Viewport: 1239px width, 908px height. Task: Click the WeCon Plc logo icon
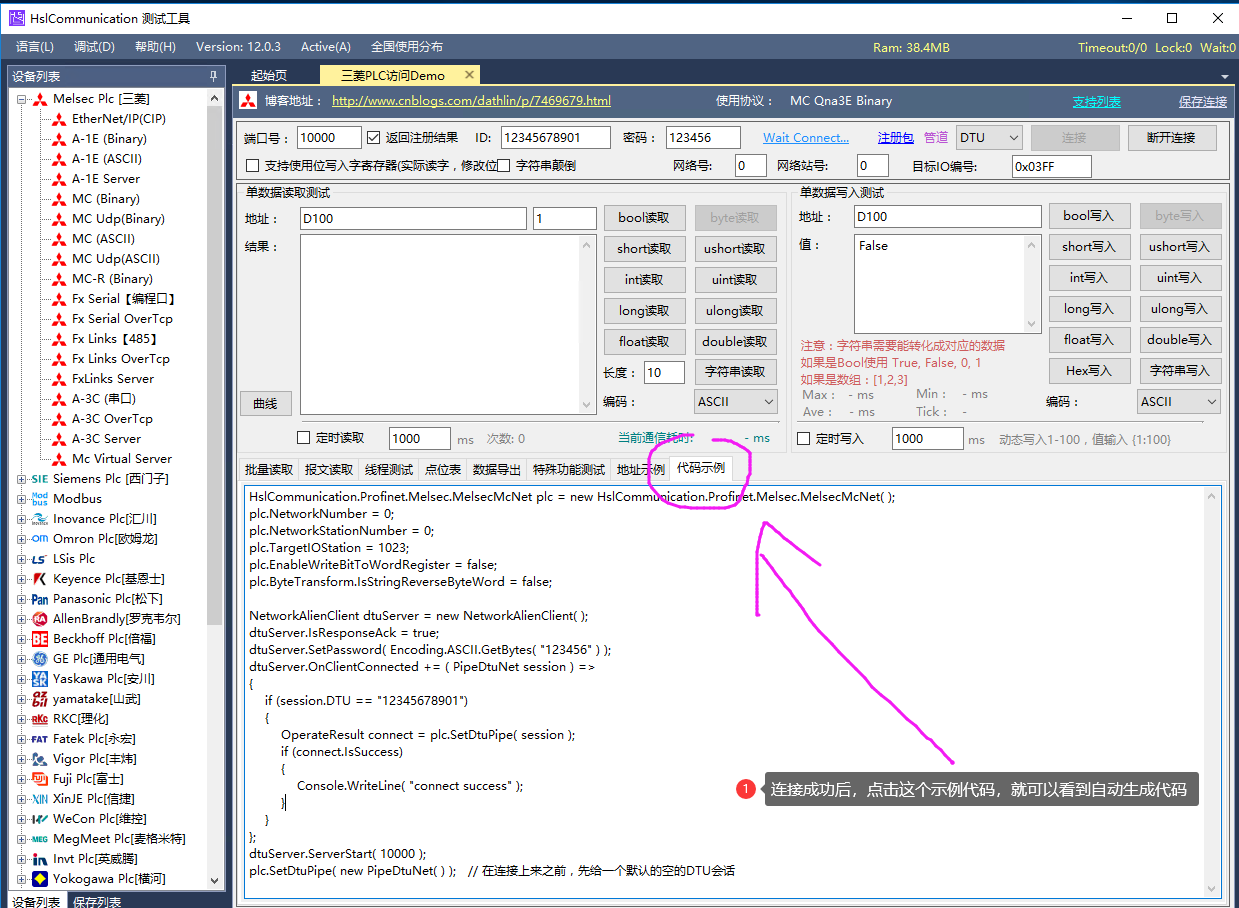click(x=40, y=819)
